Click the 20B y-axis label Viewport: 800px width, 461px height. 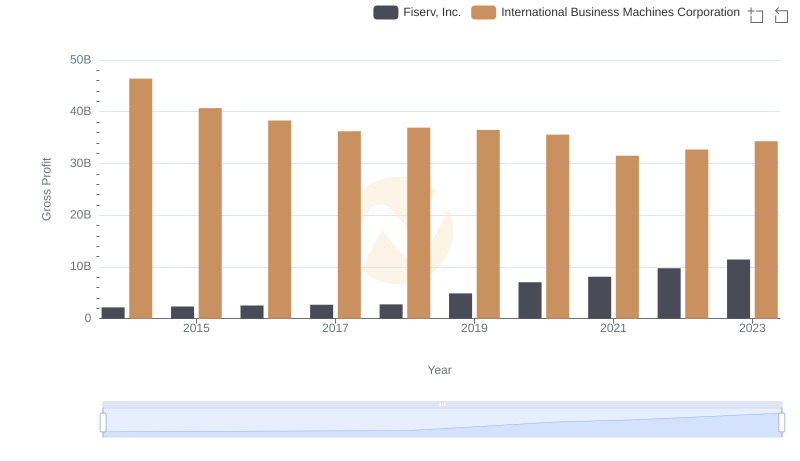coord(81,215)
